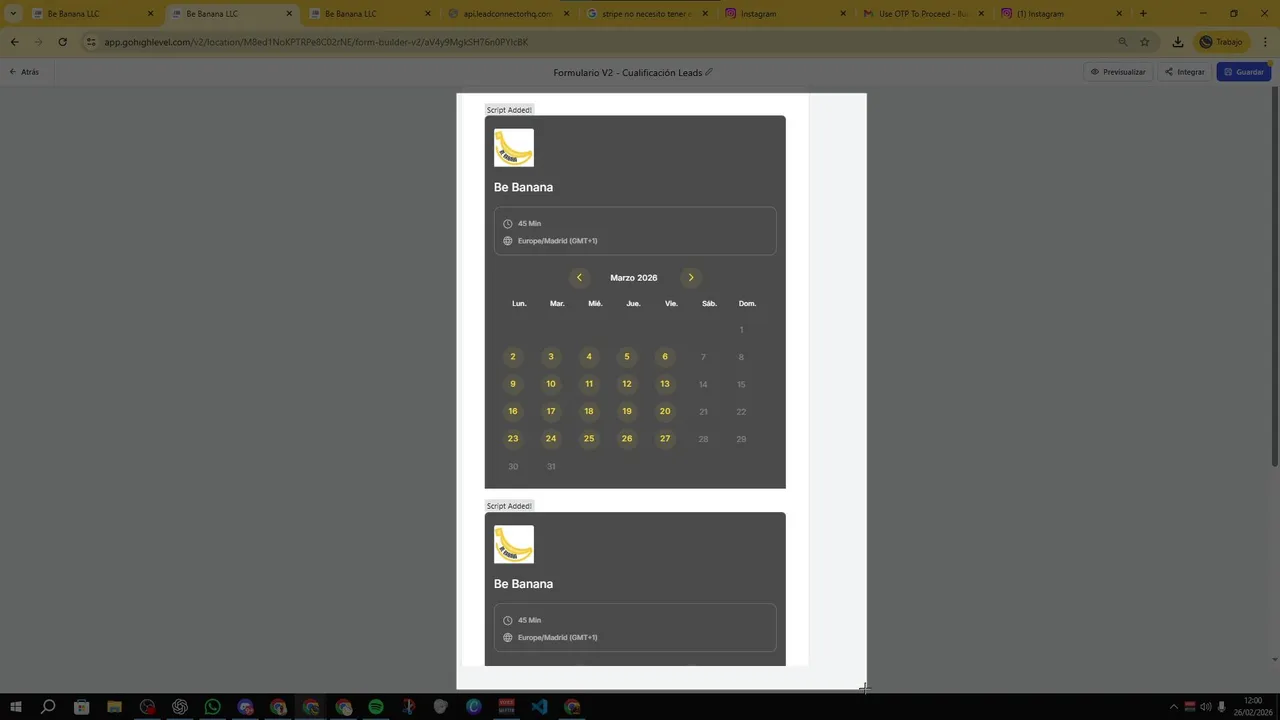
Task: Select March 25 on the calendar
Action: click(589, 439)
